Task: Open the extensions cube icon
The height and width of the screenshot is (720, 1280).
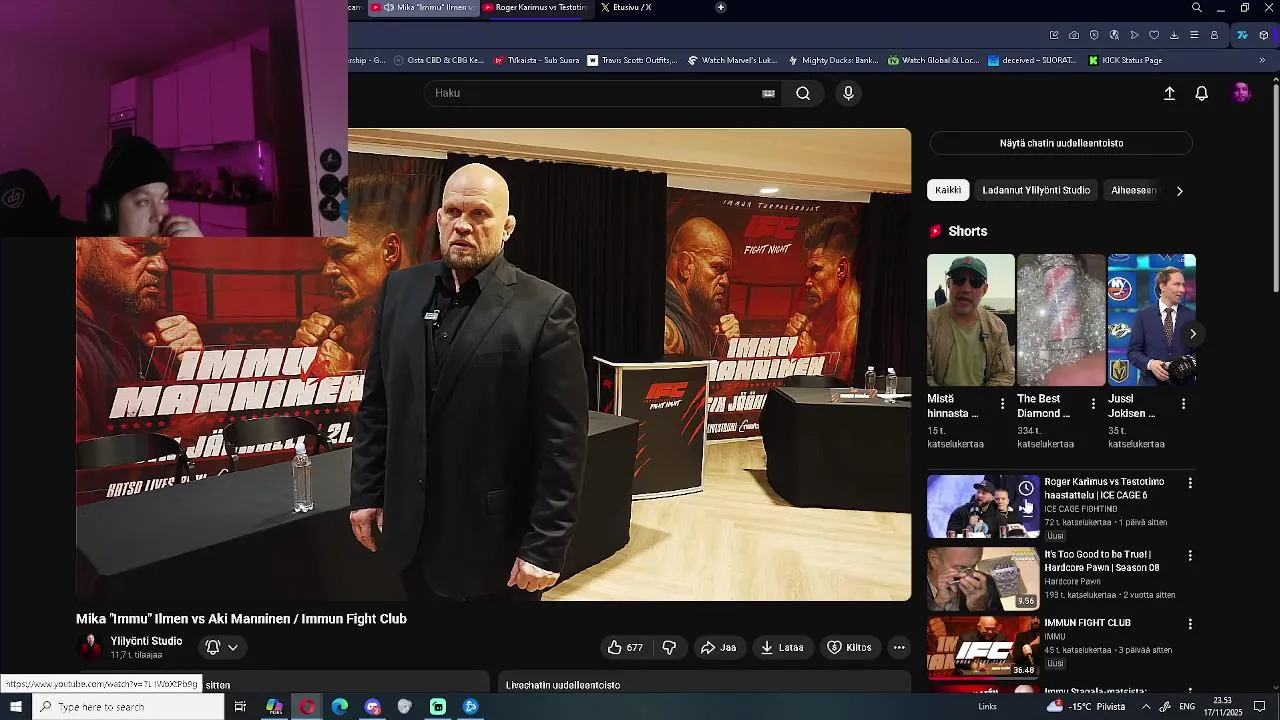Action: 1264,35
